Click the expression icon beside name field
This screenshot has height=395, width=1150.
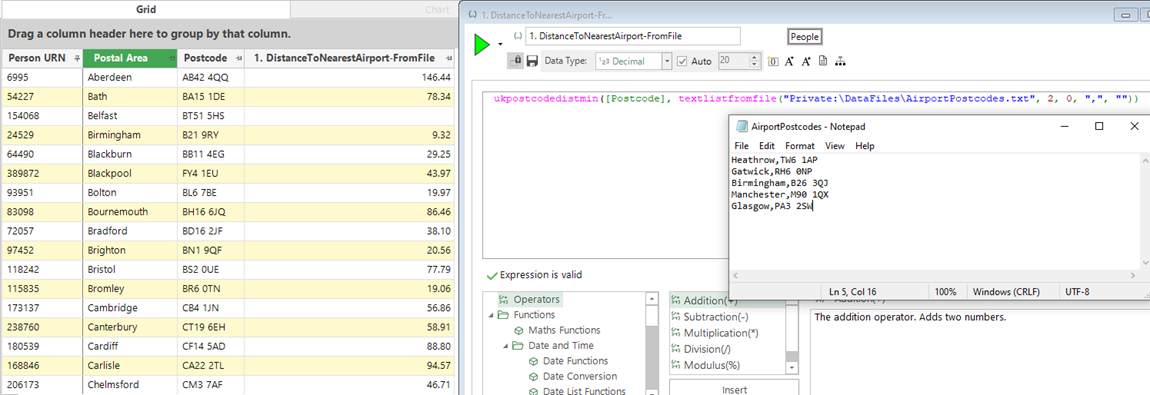click(x=518, y=36)
